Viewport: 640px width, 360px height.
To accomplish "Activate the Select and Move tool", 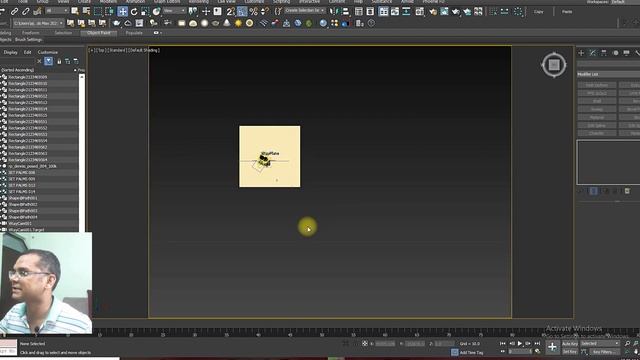I will point(122,11).
